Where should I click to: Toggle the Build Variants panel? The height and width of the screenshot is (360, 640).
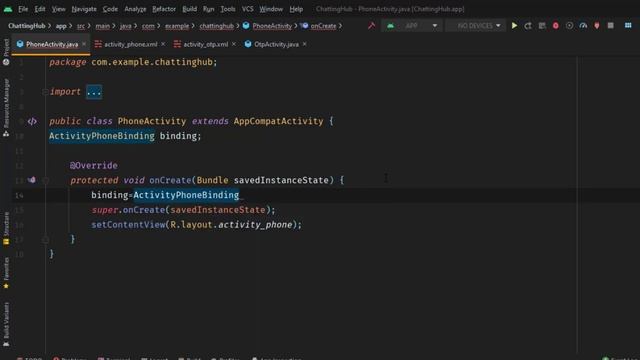[6, 324]
